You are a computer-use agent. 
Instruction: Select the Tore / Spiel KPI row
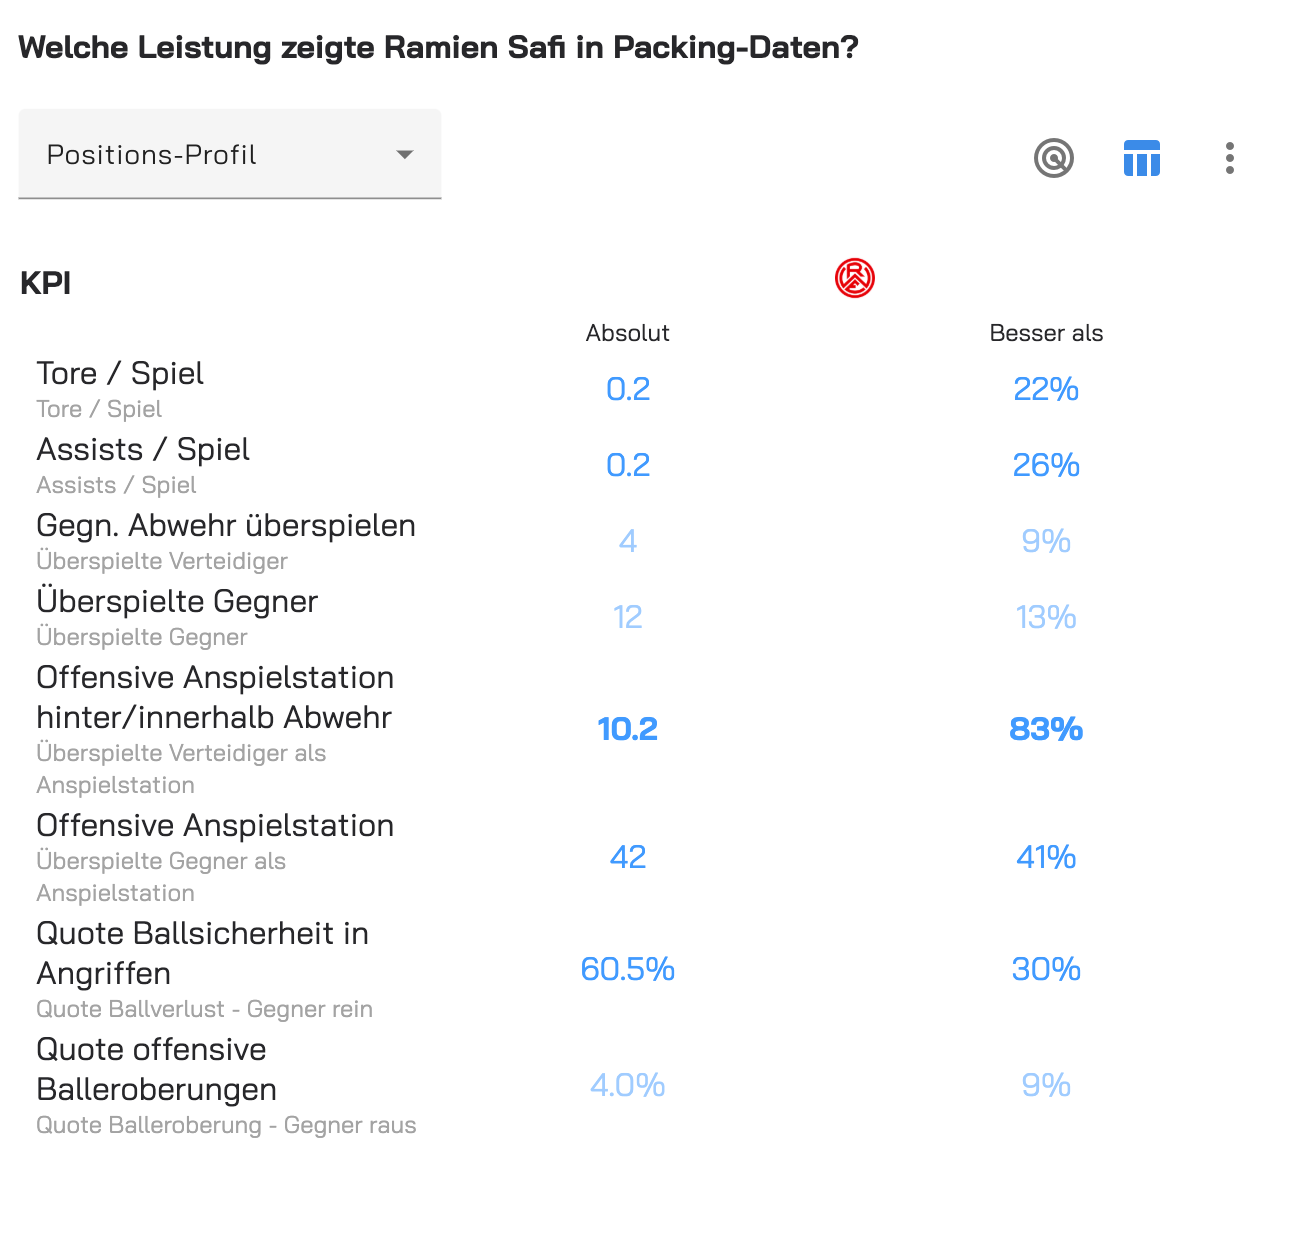pyautogui.click(x=645, y=389)
